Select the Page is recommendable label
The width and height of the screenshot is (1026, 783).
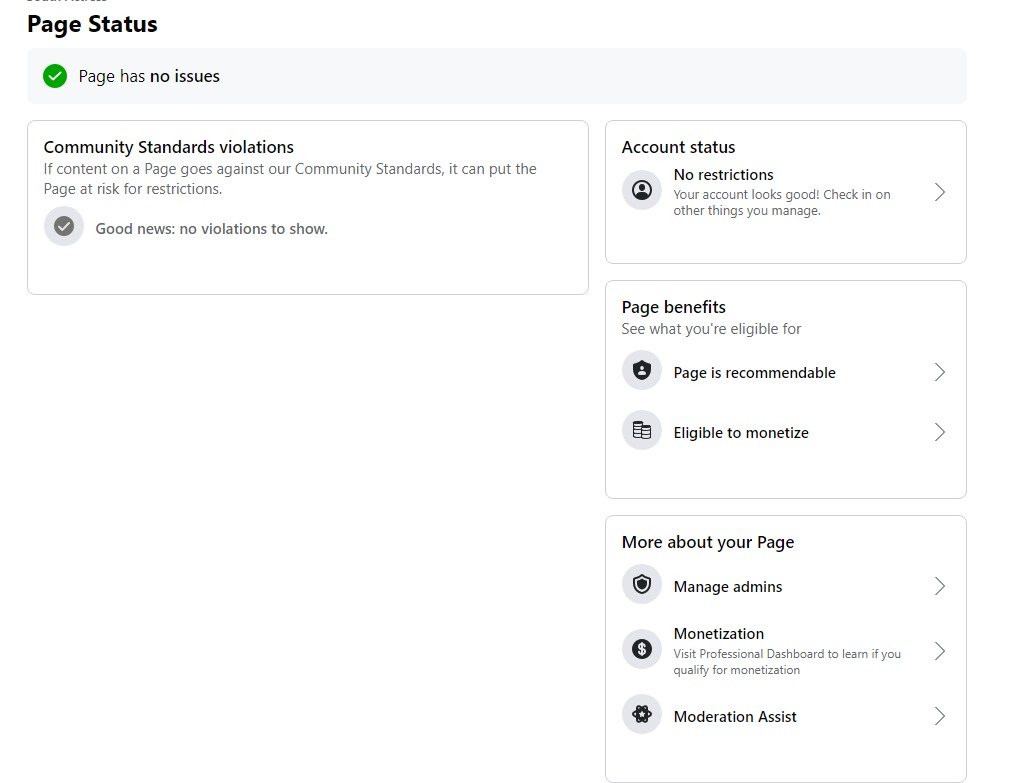pyautogui.click(x=754, y=373)
